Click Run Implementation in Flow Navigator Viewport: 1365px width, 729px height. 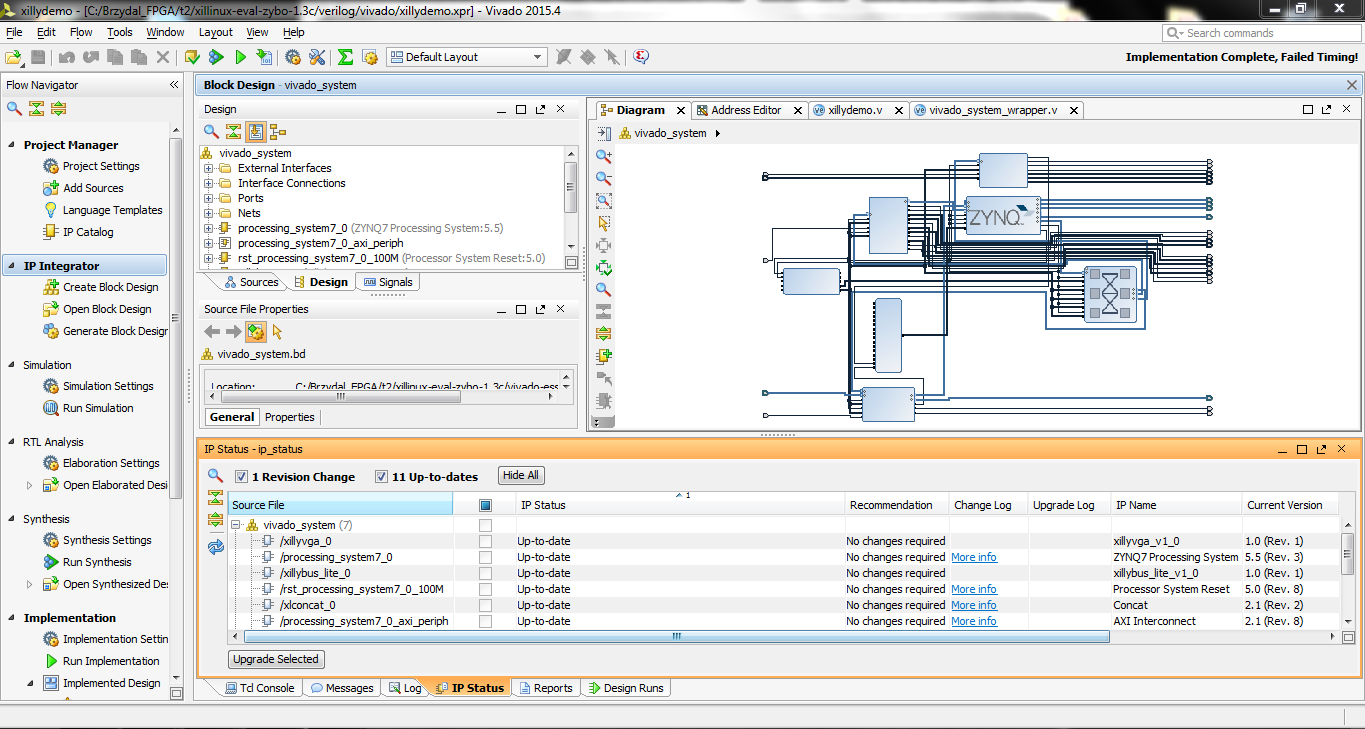click(x=111, y=661)
